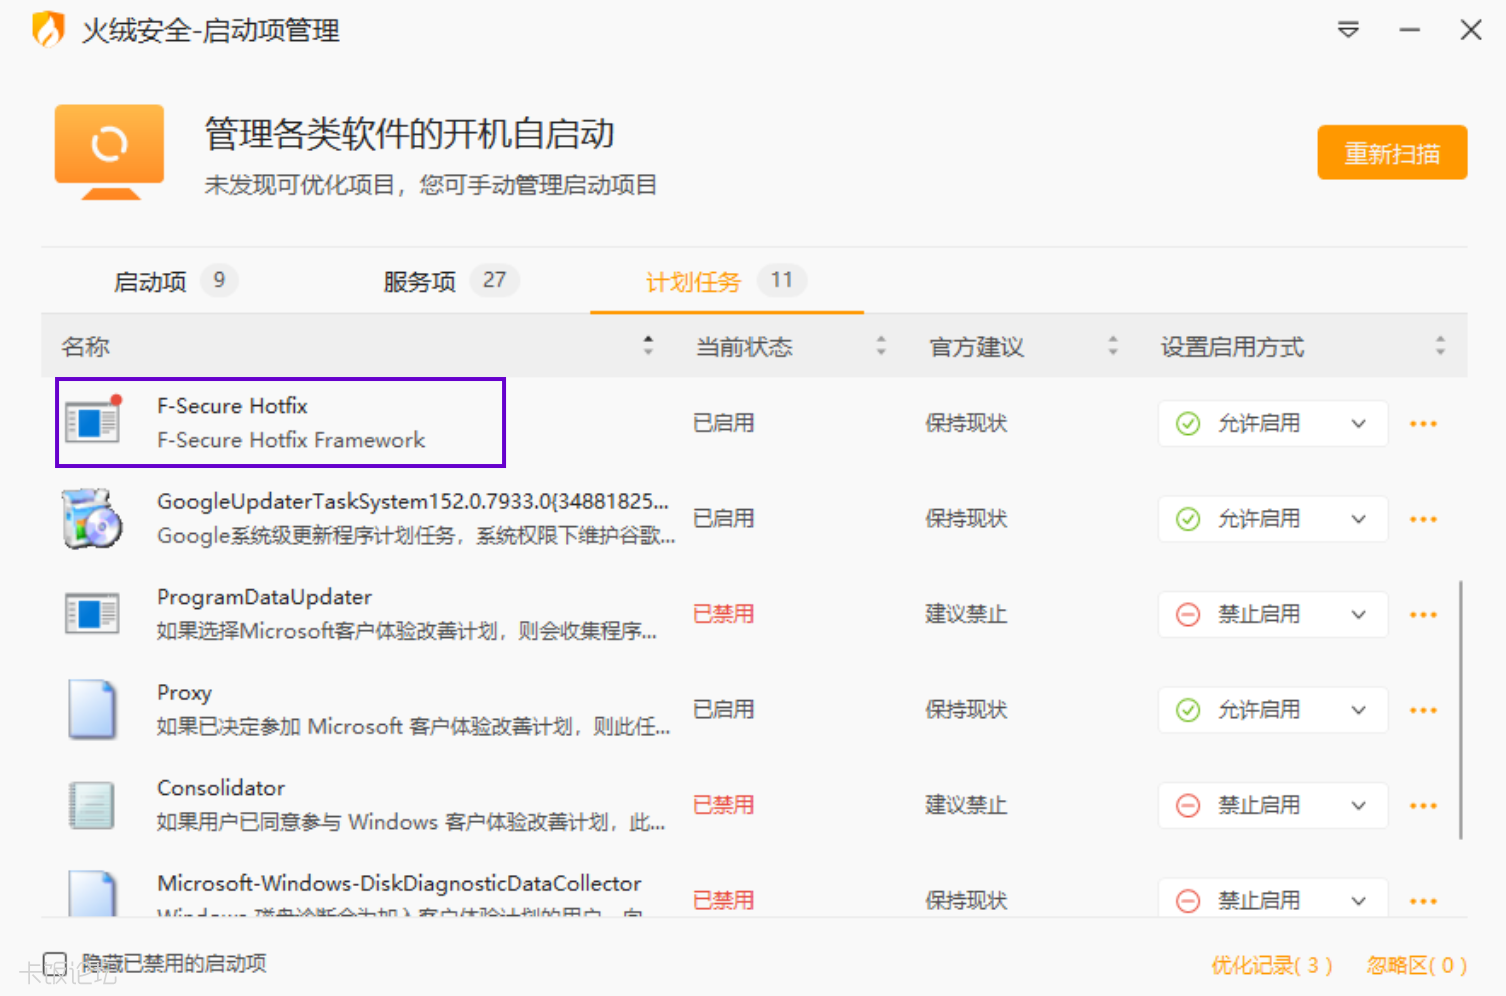
Task: Click 保持现状 recommendation for Proxy
Action: tap(966, 710)
